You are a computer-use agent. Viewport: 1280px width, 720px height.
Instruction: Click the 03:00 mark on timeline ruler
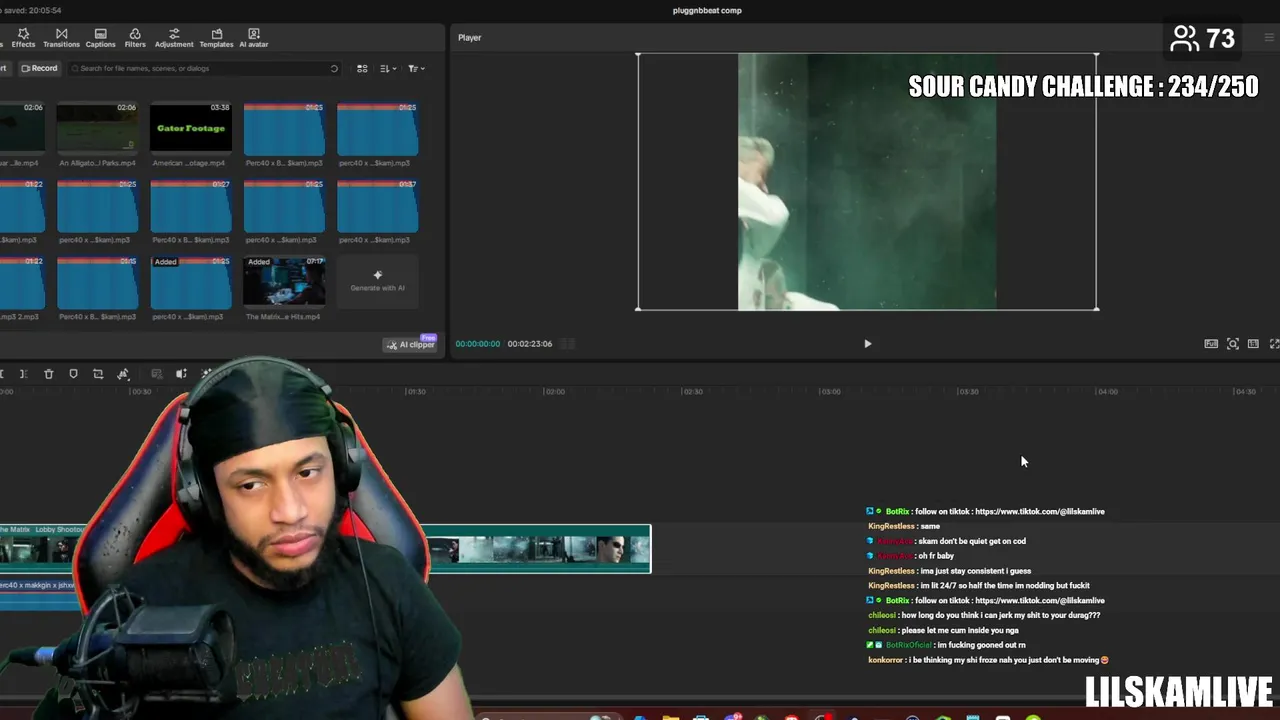[830, 392]
